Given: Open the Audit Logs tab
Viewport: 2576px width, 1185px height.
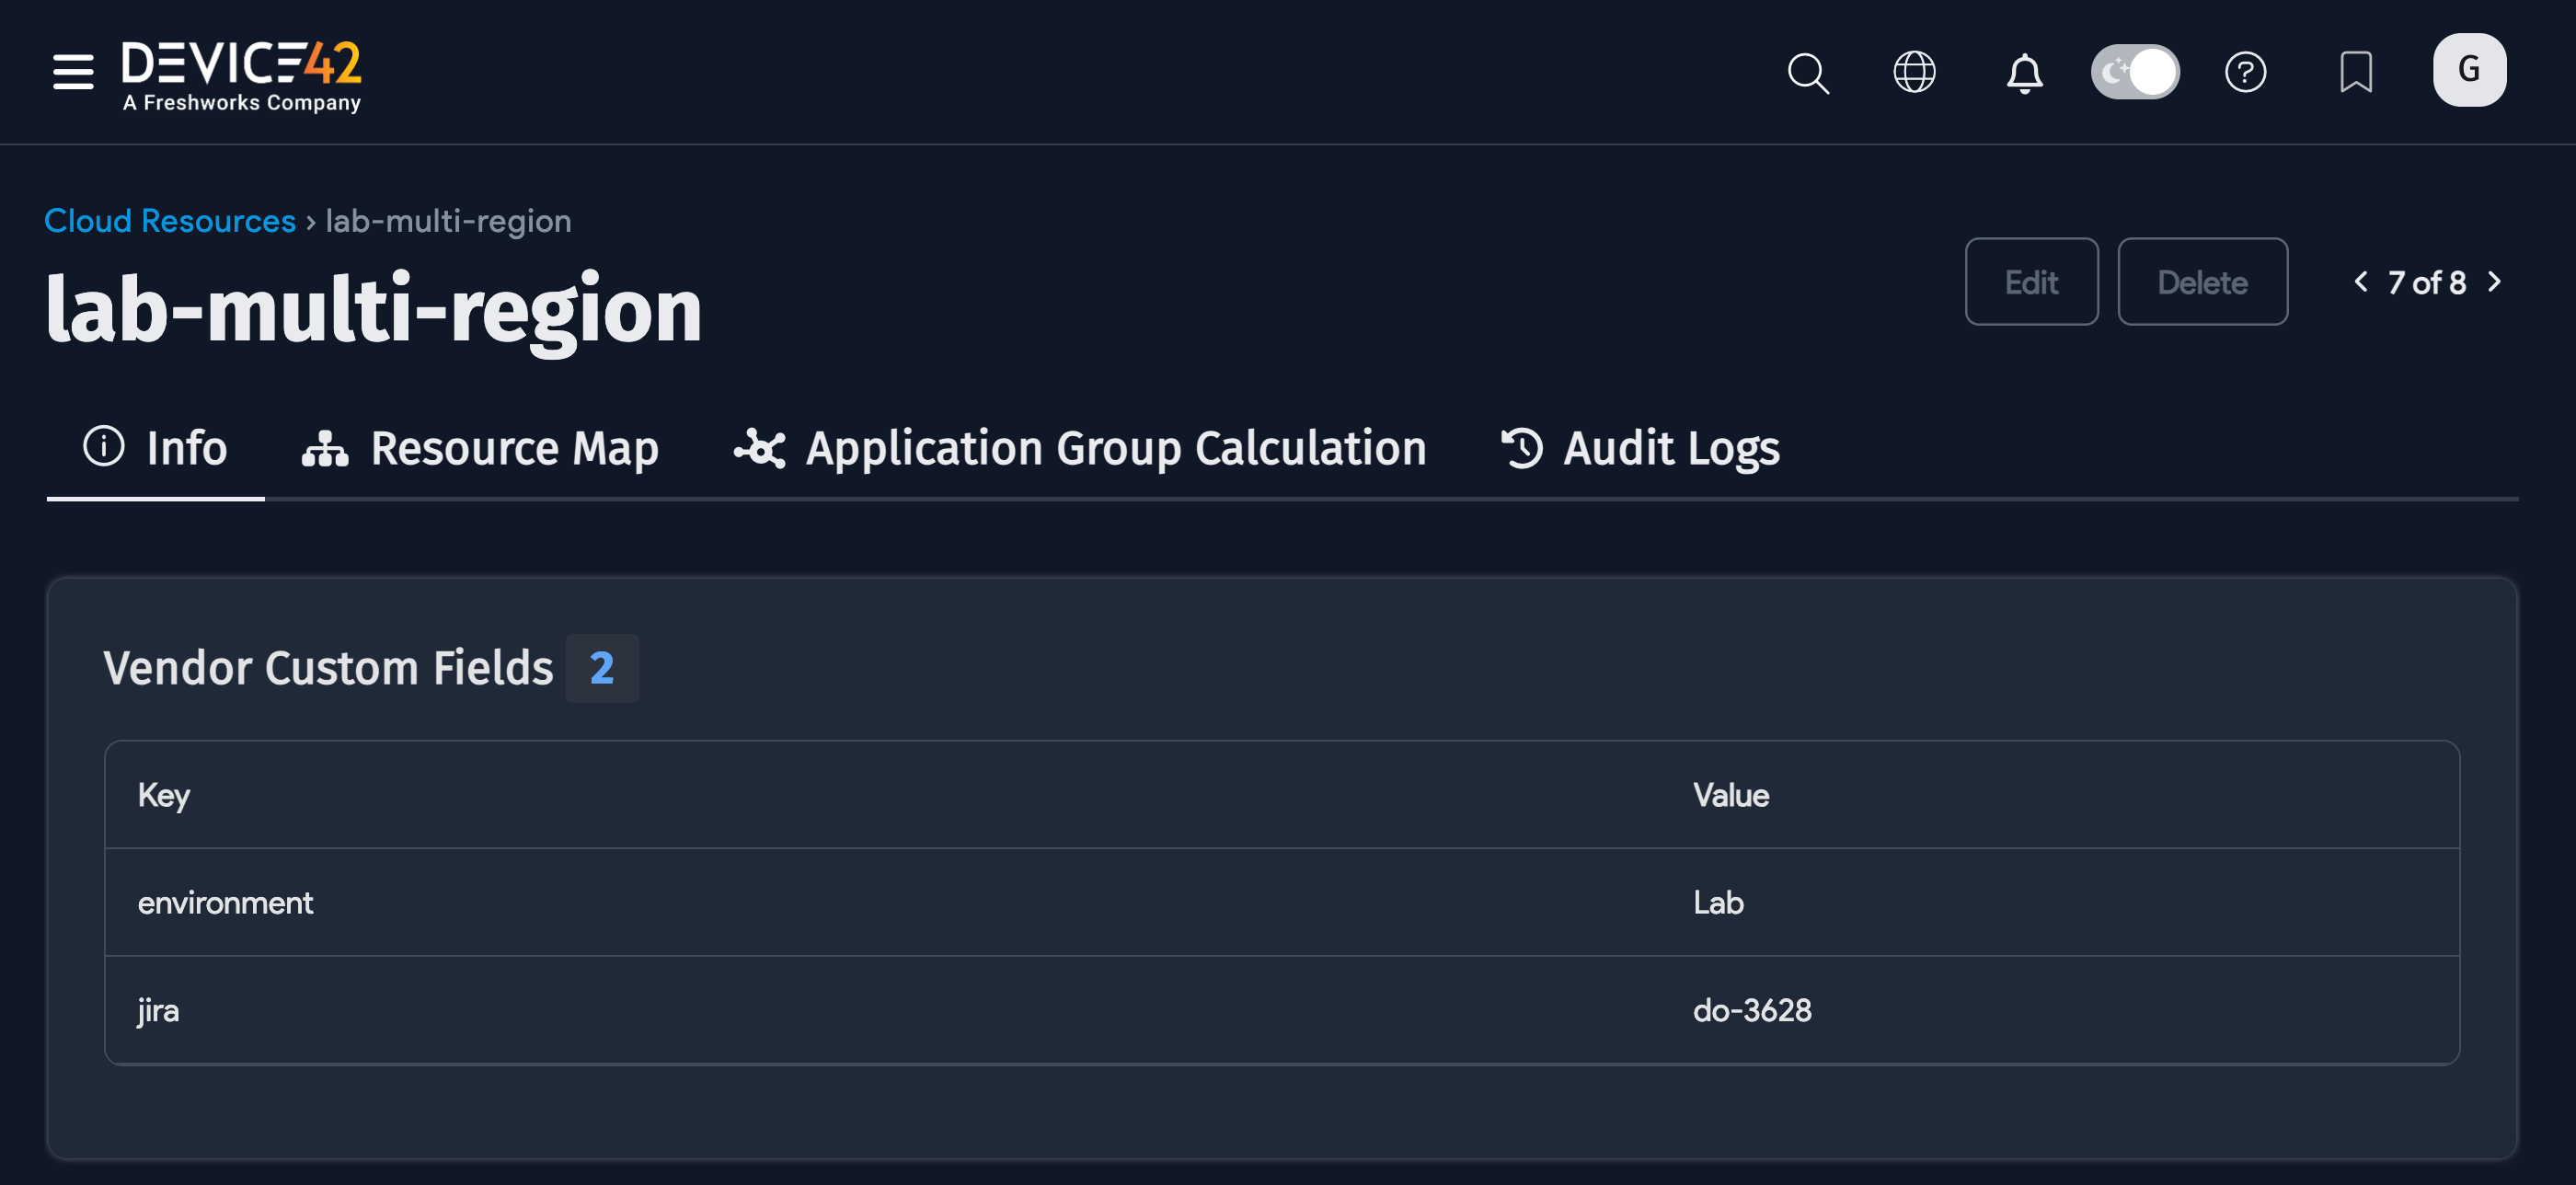Looking at the screenshot, I should coord(1670,448).
